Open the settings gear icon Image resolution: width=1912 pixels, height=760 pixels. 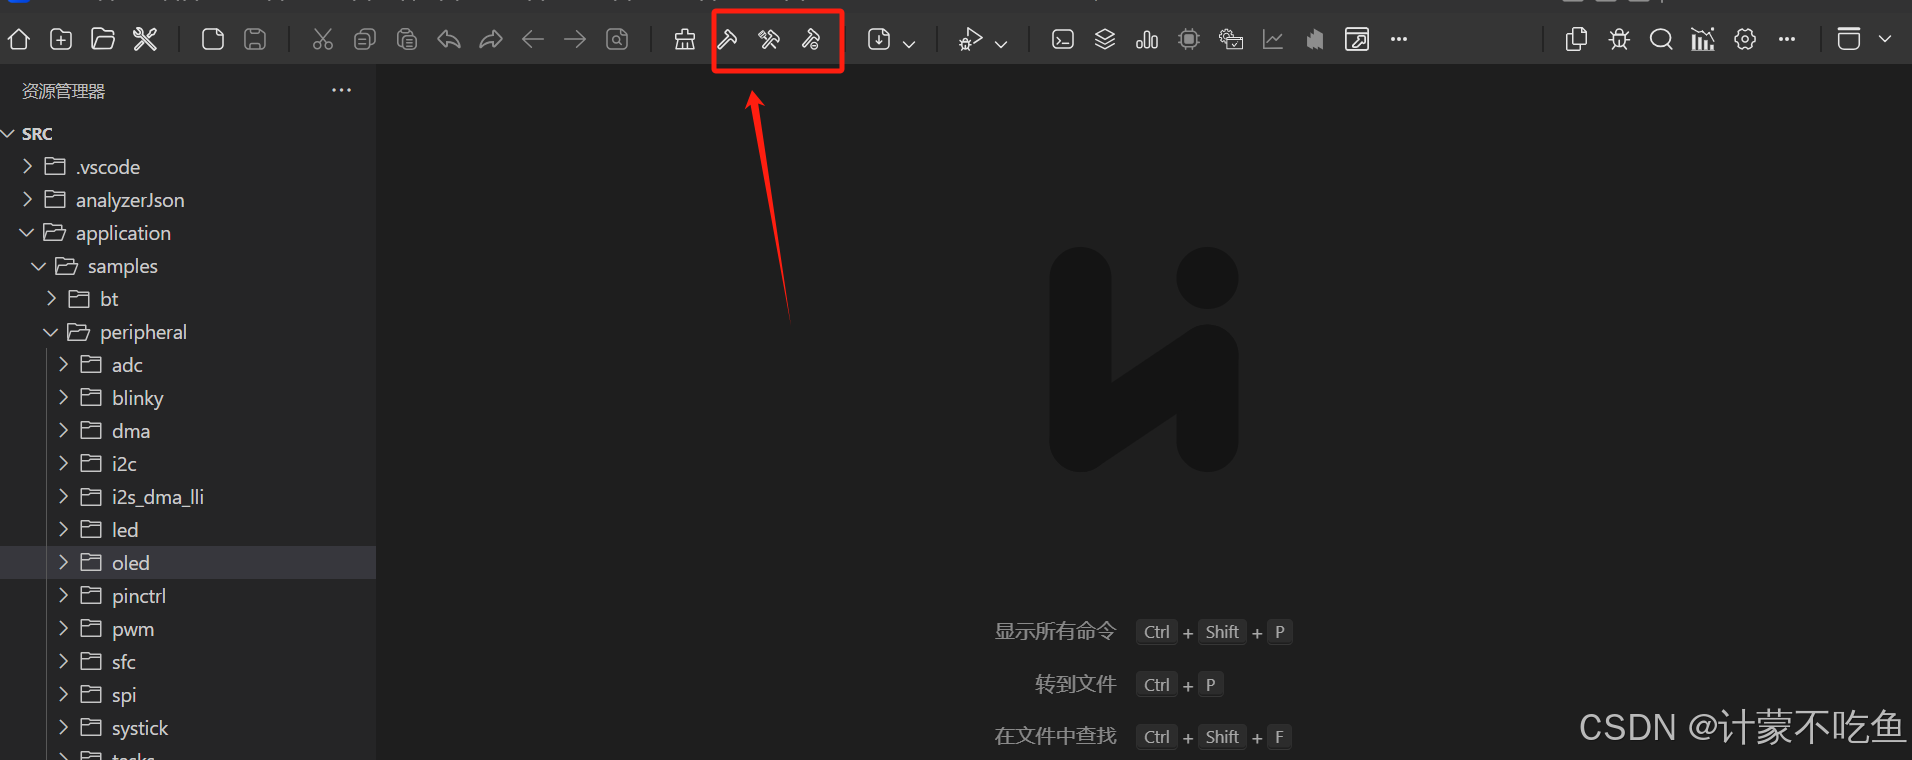point(1745,39)
